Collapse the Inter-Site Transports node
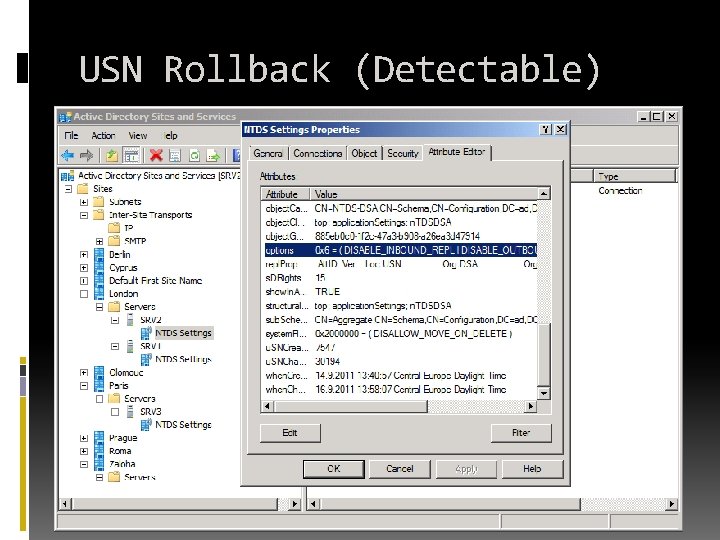 [84, 214]
